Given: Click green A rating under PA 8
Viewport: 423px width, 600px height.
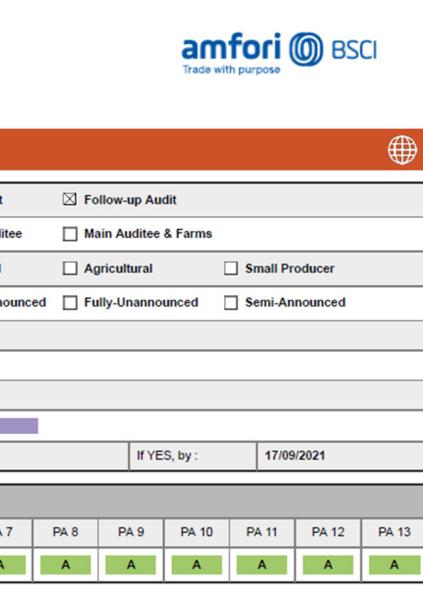Looking at the screenshot, I should (x=65, y=564).
